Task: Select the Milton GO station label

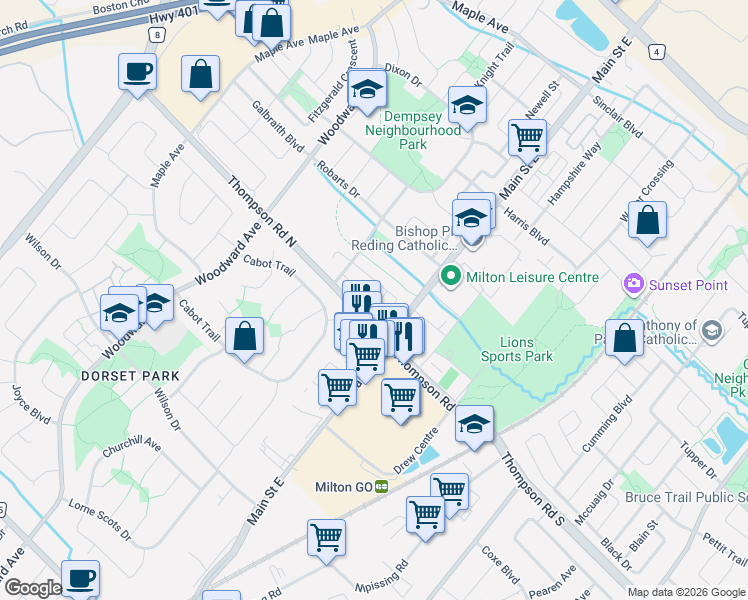Action: [343, 487]
